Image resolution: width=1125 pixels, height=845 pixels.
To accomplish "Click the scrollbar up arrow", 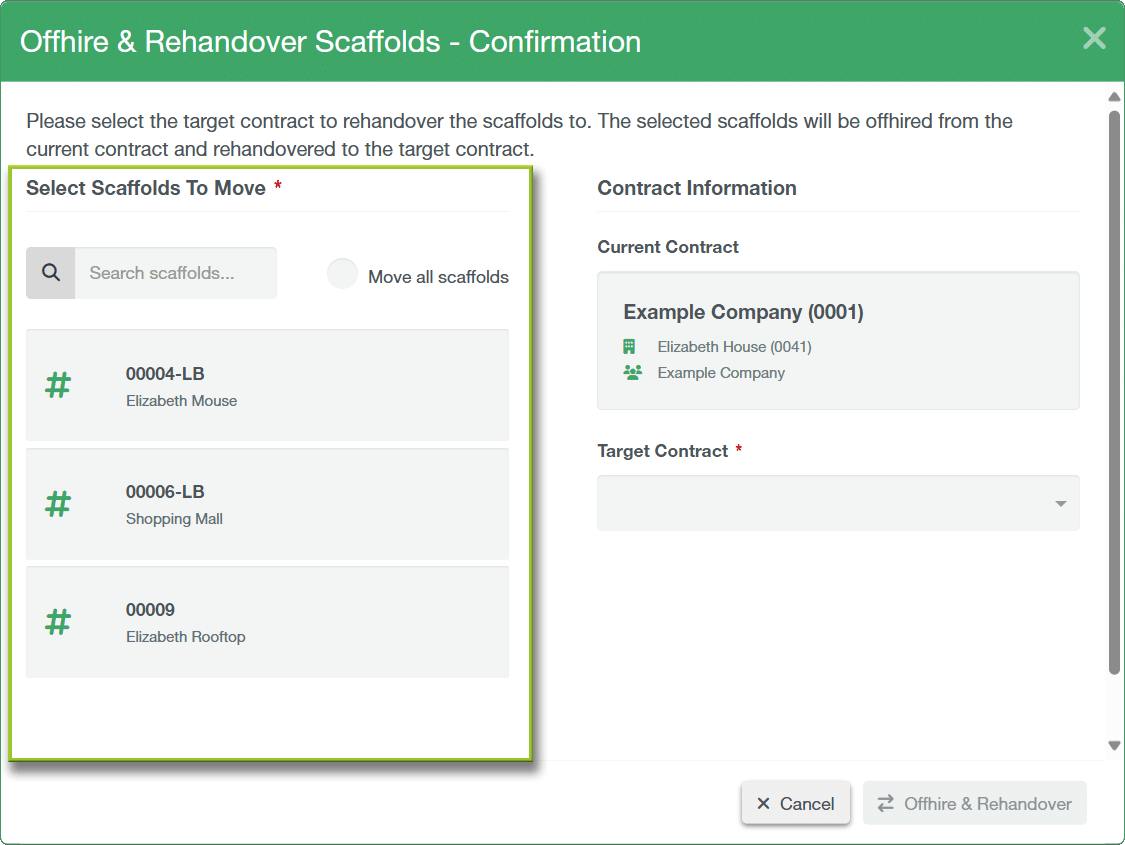I will pyautogui.click(x=1114, y=97).
